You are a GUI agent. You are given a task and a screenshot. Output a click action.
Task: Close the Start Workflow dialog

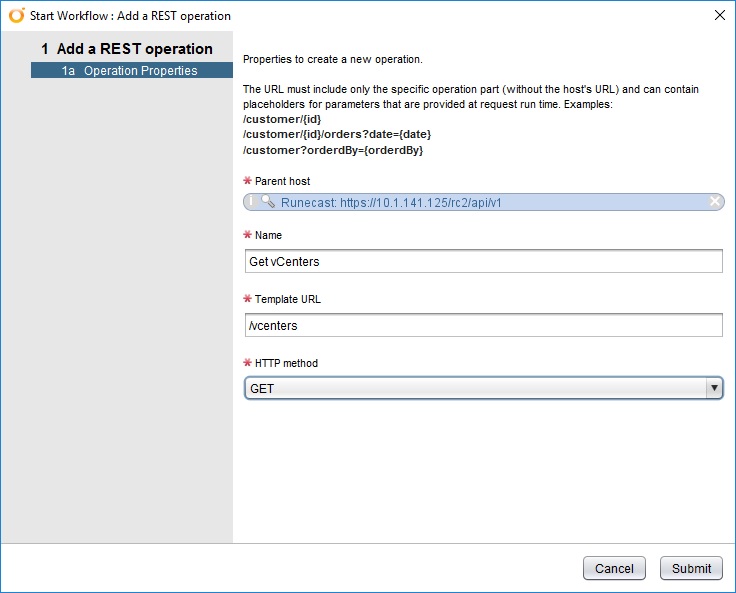point(720,15)
